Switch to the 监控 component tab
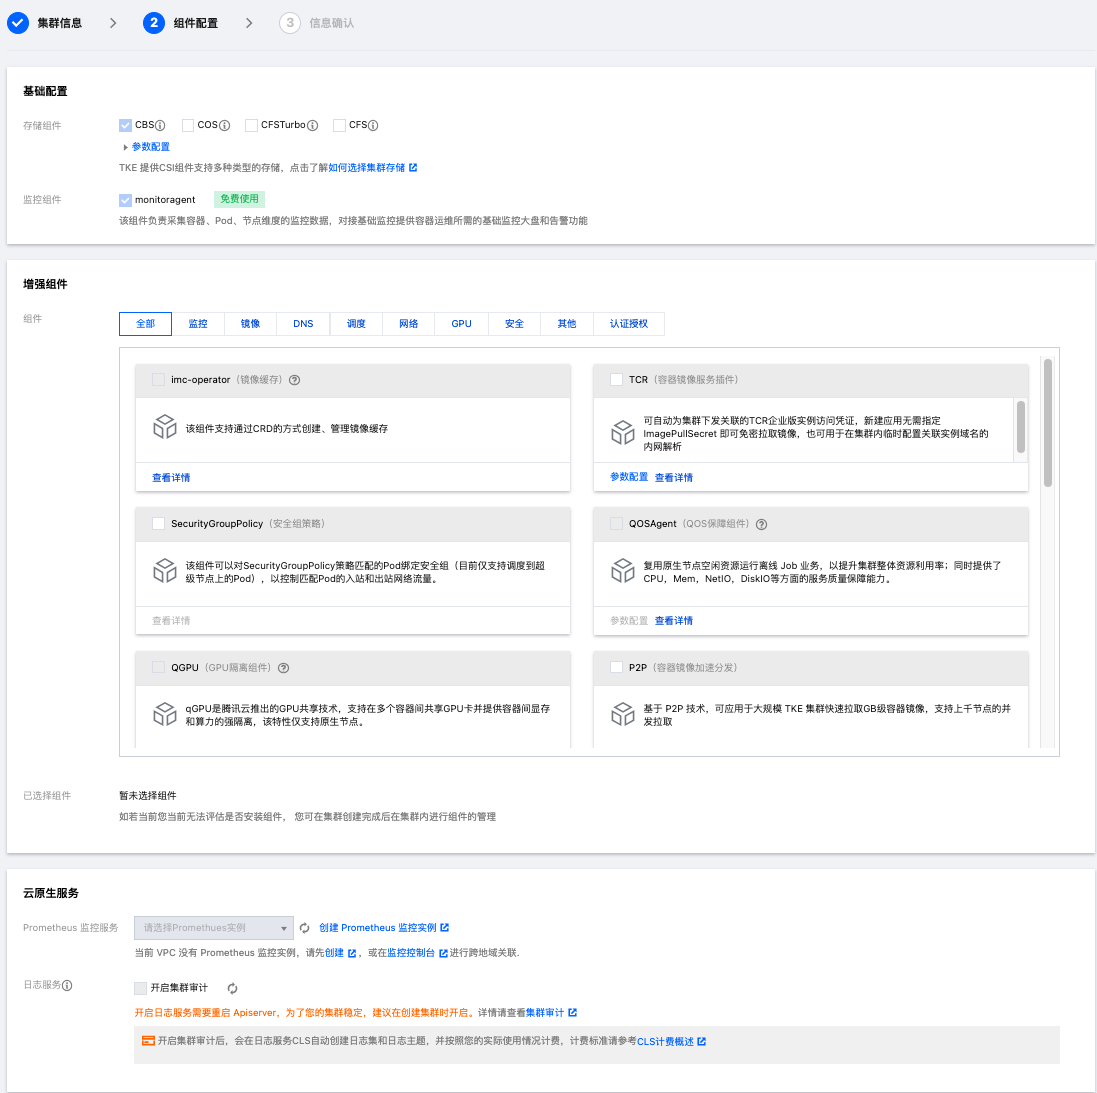This screenshot has width=1097, height=1093. [x=198, y=324]
